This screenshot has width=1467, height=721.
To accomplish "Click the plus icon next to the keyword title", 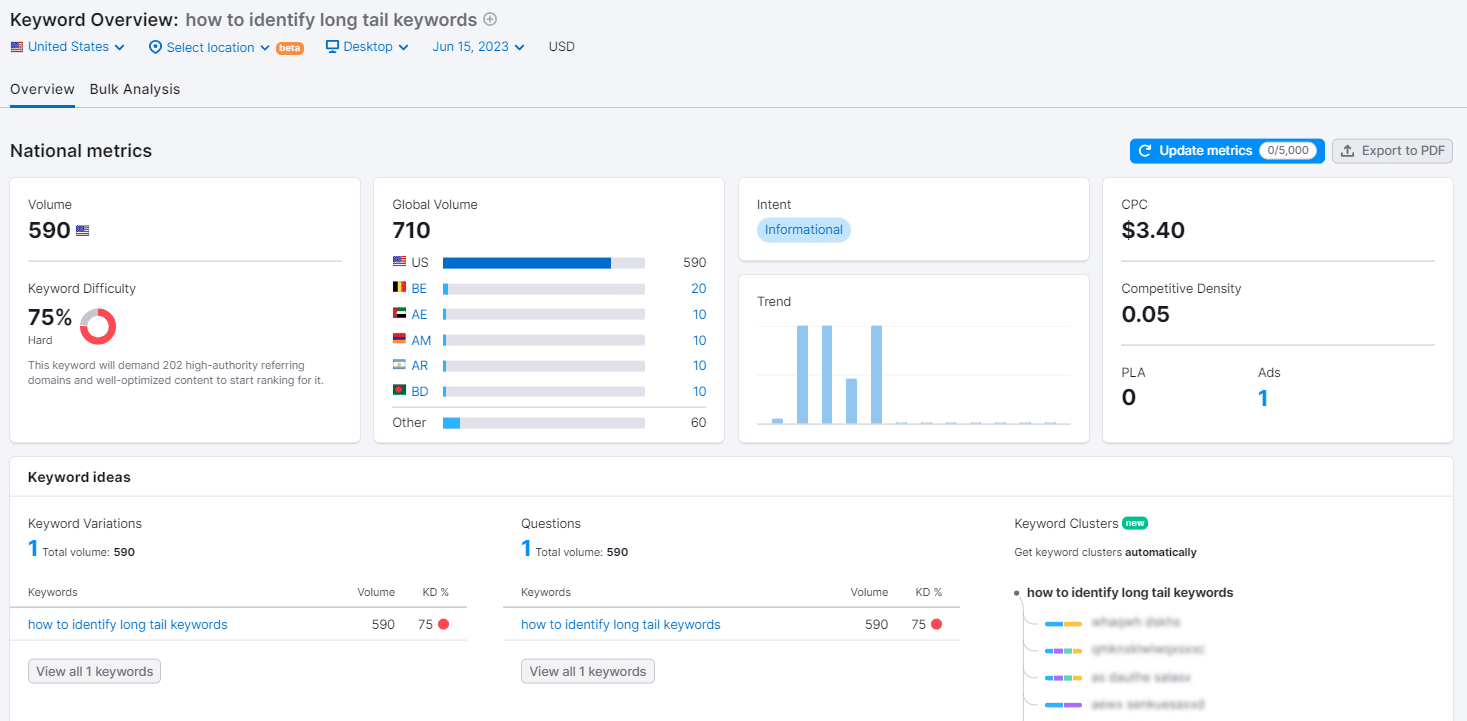I will coord(489,19).
